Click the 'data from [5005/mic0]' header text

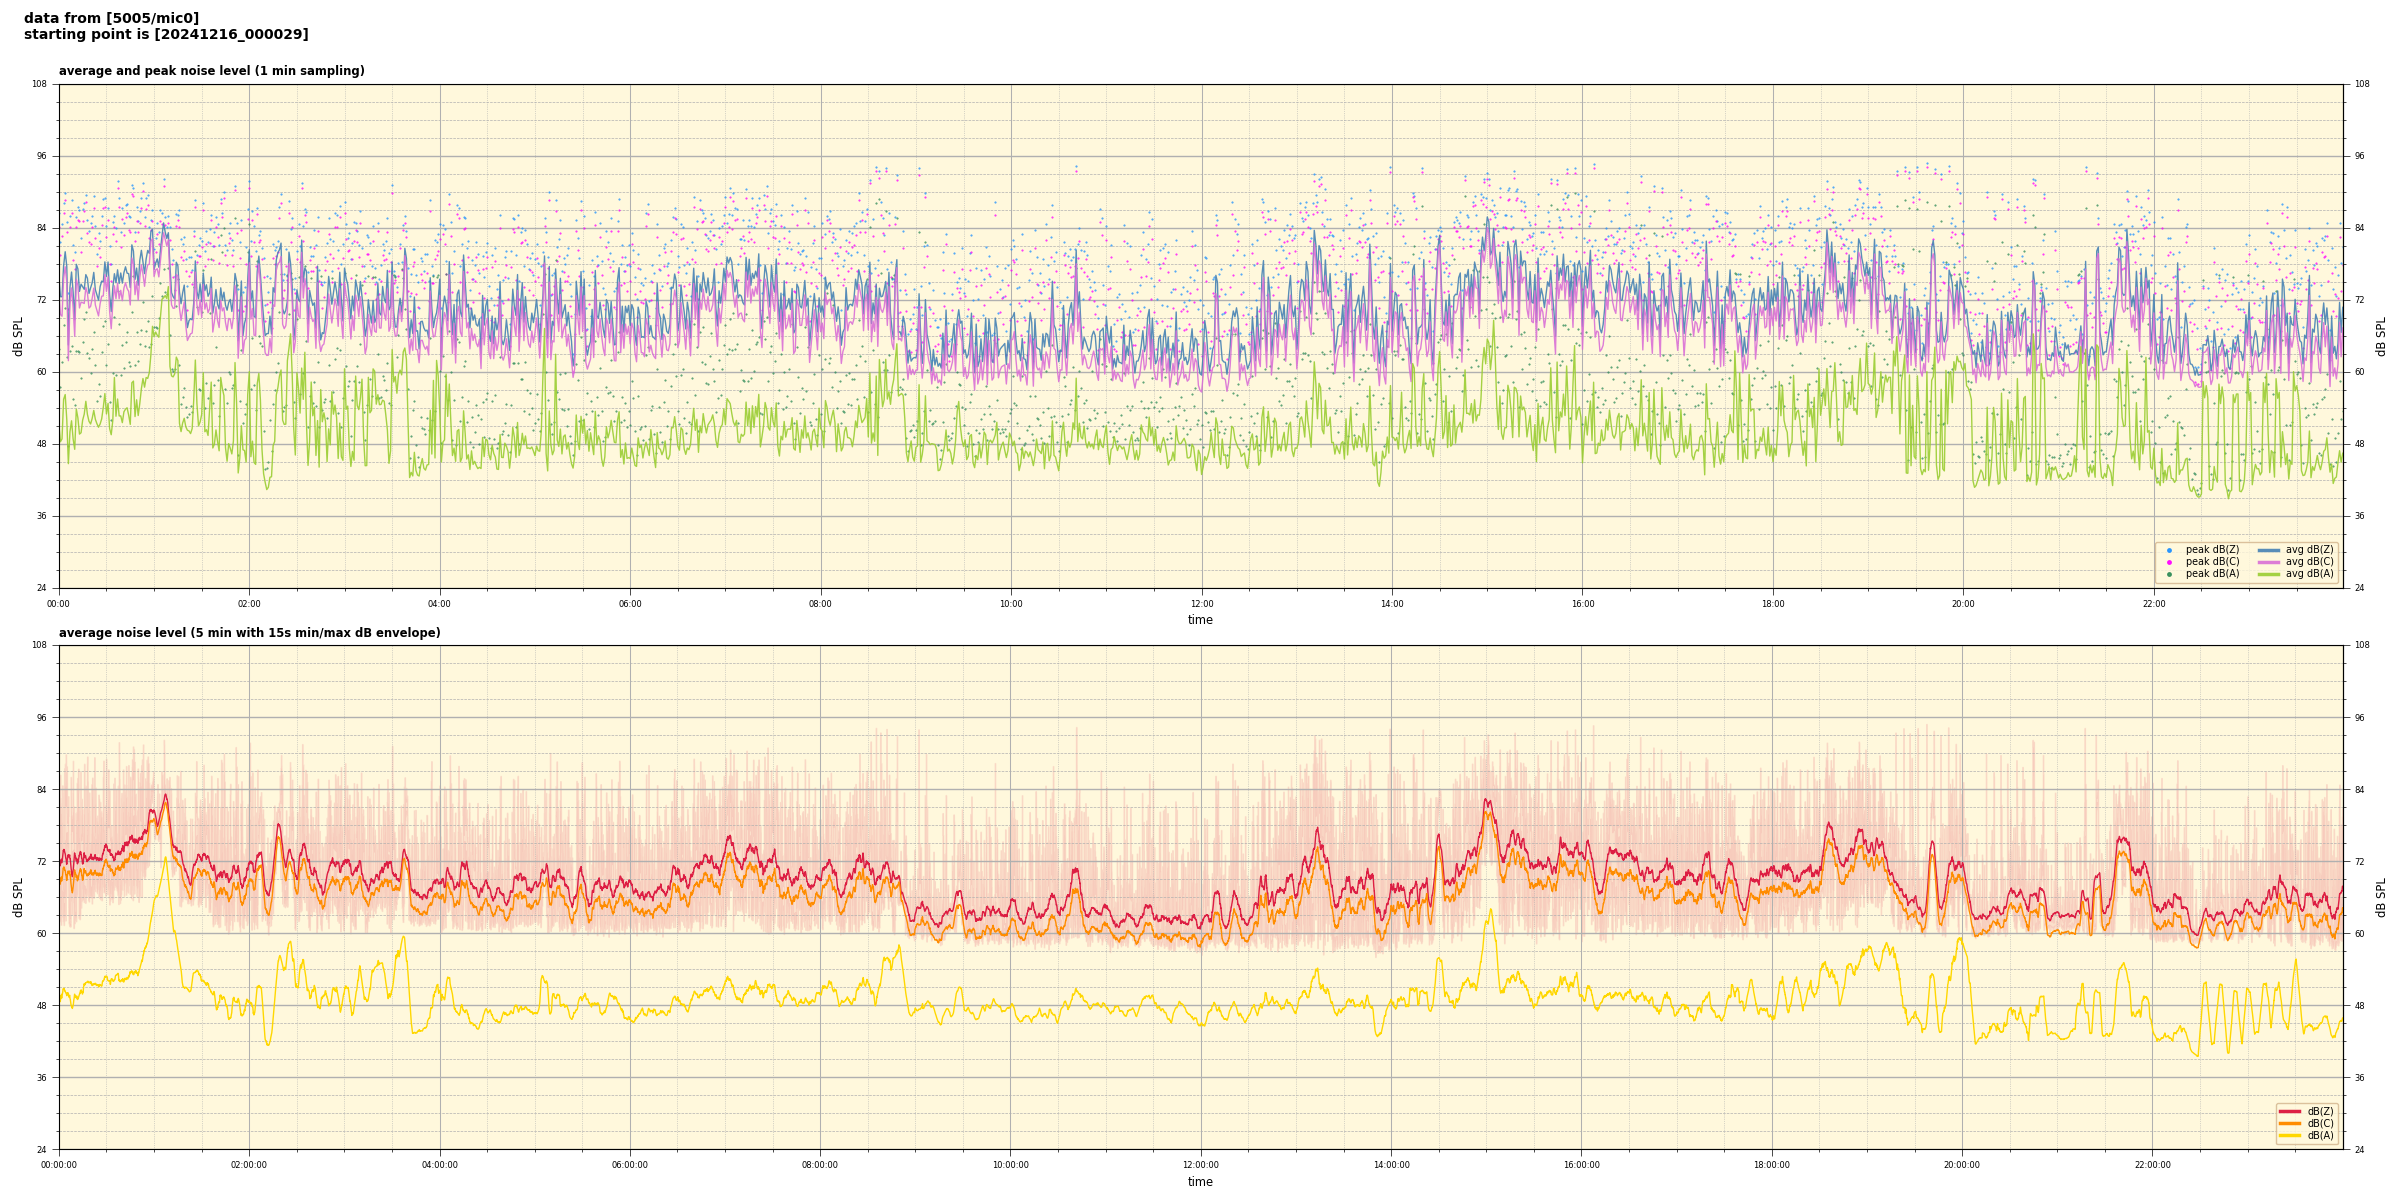coord(111,18)
